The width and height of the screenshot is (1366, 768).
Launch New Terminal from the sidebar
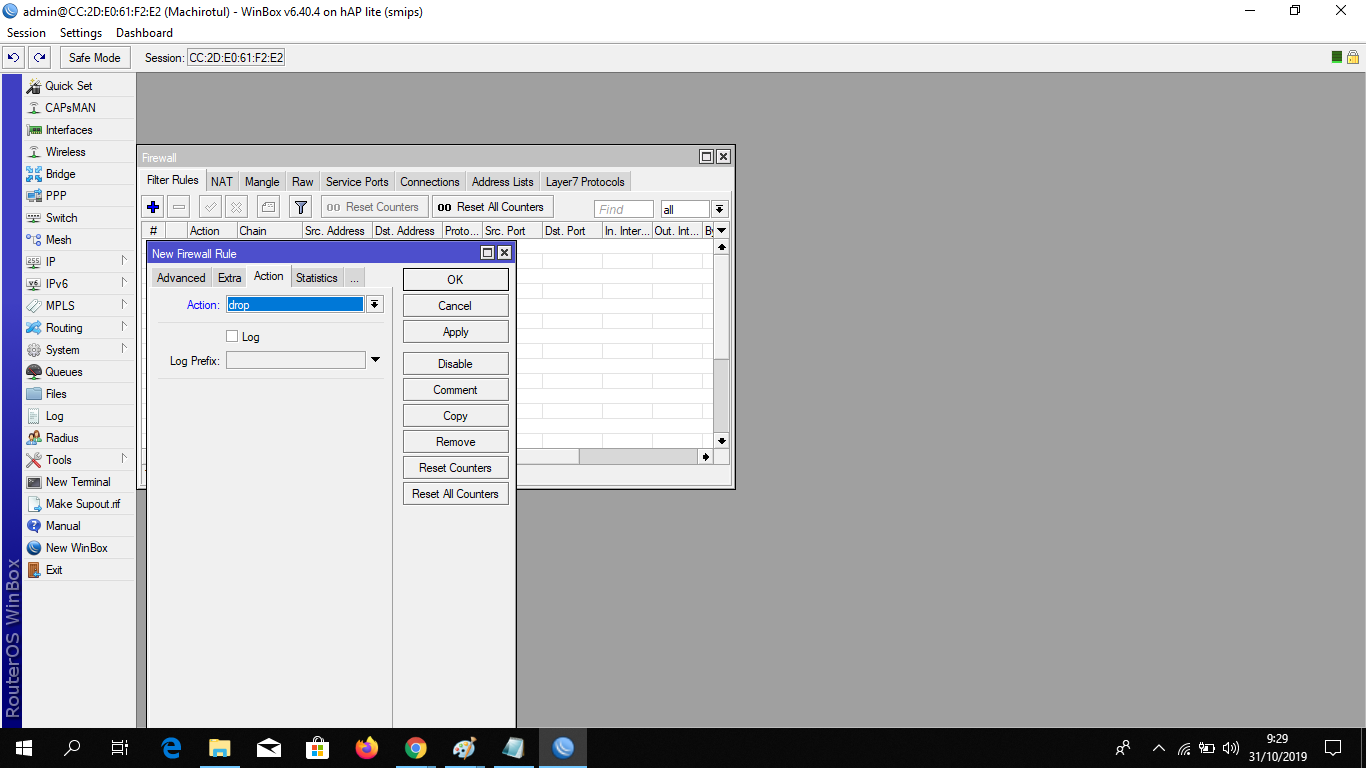79,482
